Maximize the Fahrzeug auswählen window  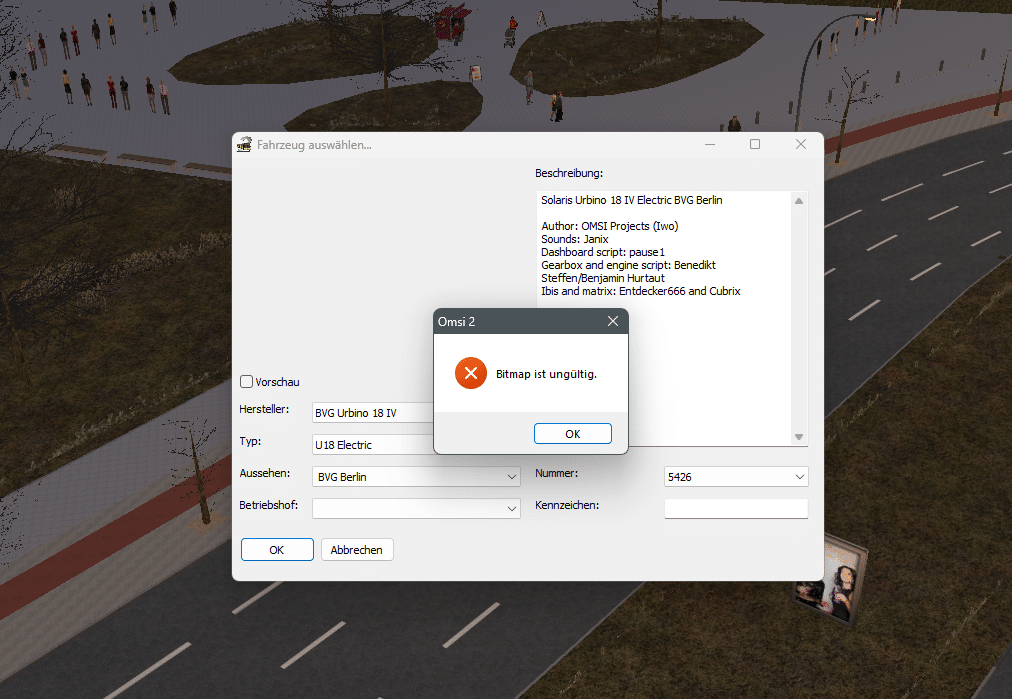click(x=755, y=145)
